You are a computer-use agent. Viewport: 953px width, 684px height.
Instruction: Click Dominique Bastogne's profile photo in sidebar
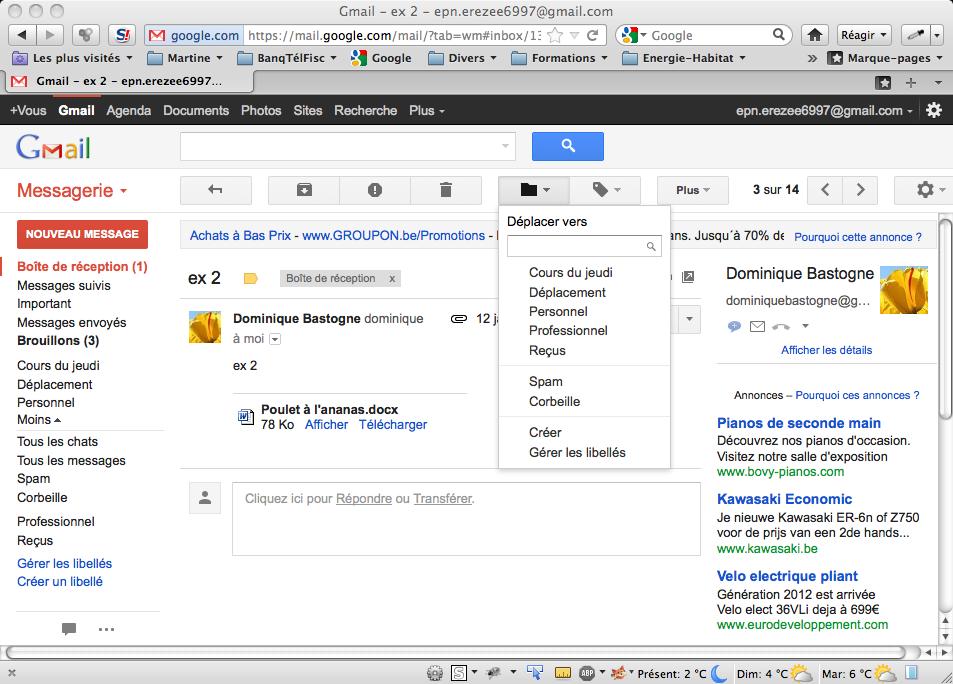coord(904,290)
